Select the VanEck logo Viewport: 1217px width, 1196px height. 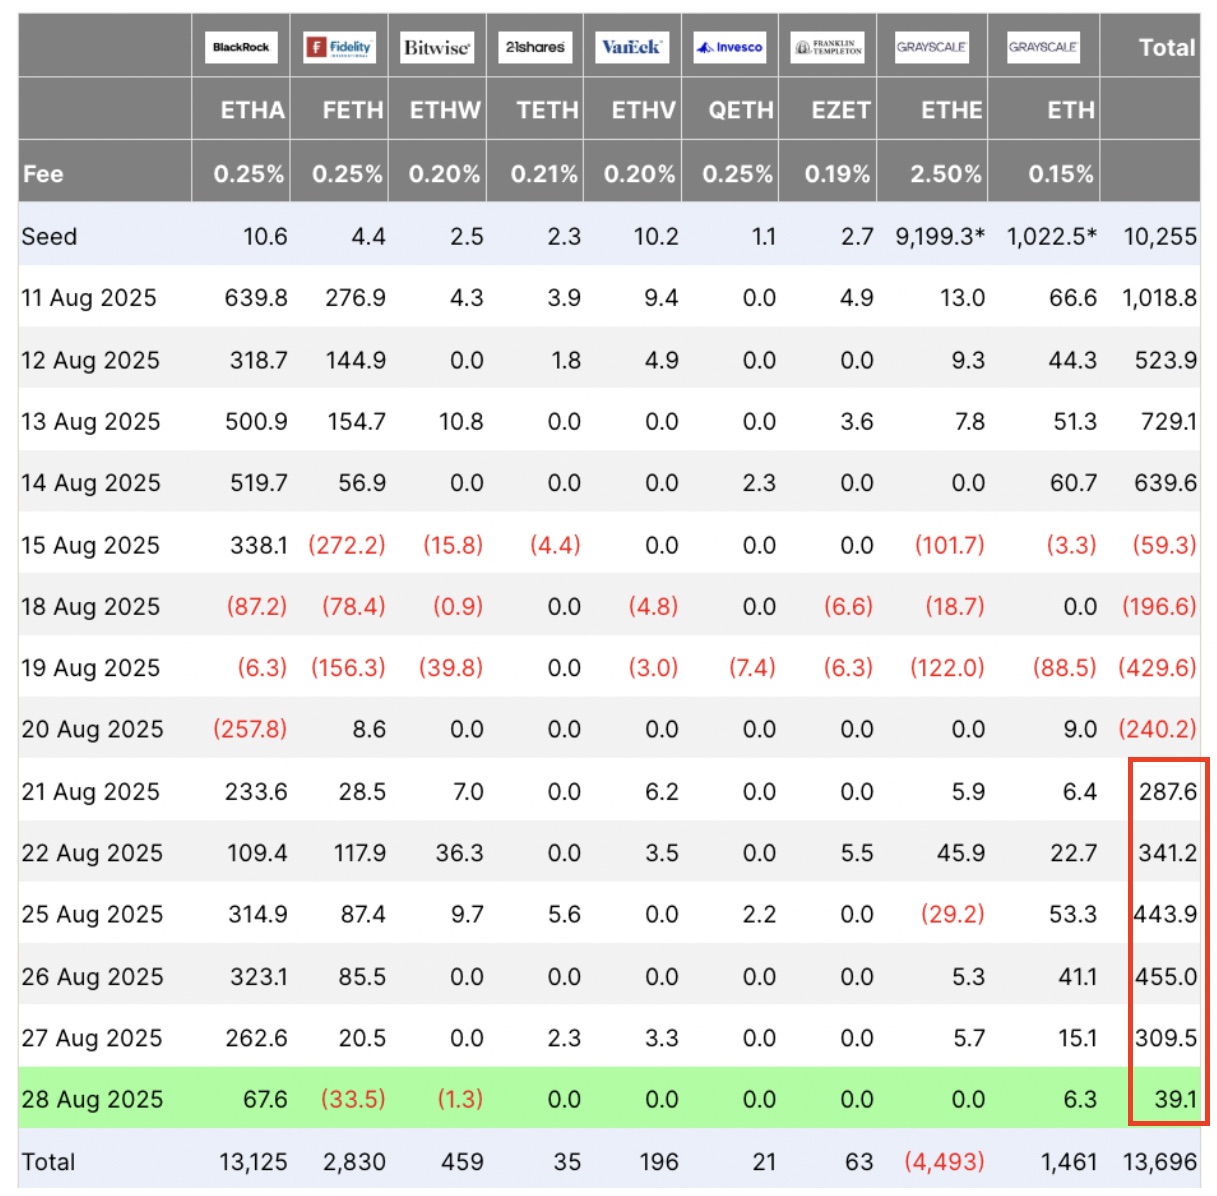(631, 47)
